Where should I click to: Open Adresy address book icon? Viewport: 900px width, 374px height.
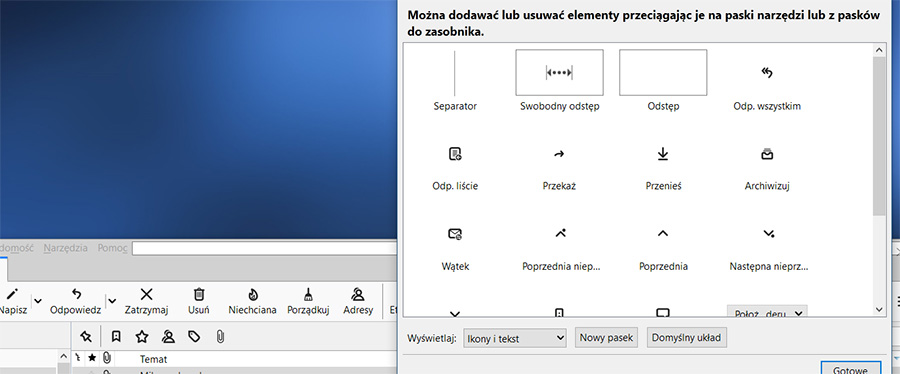tap(358, 294)
